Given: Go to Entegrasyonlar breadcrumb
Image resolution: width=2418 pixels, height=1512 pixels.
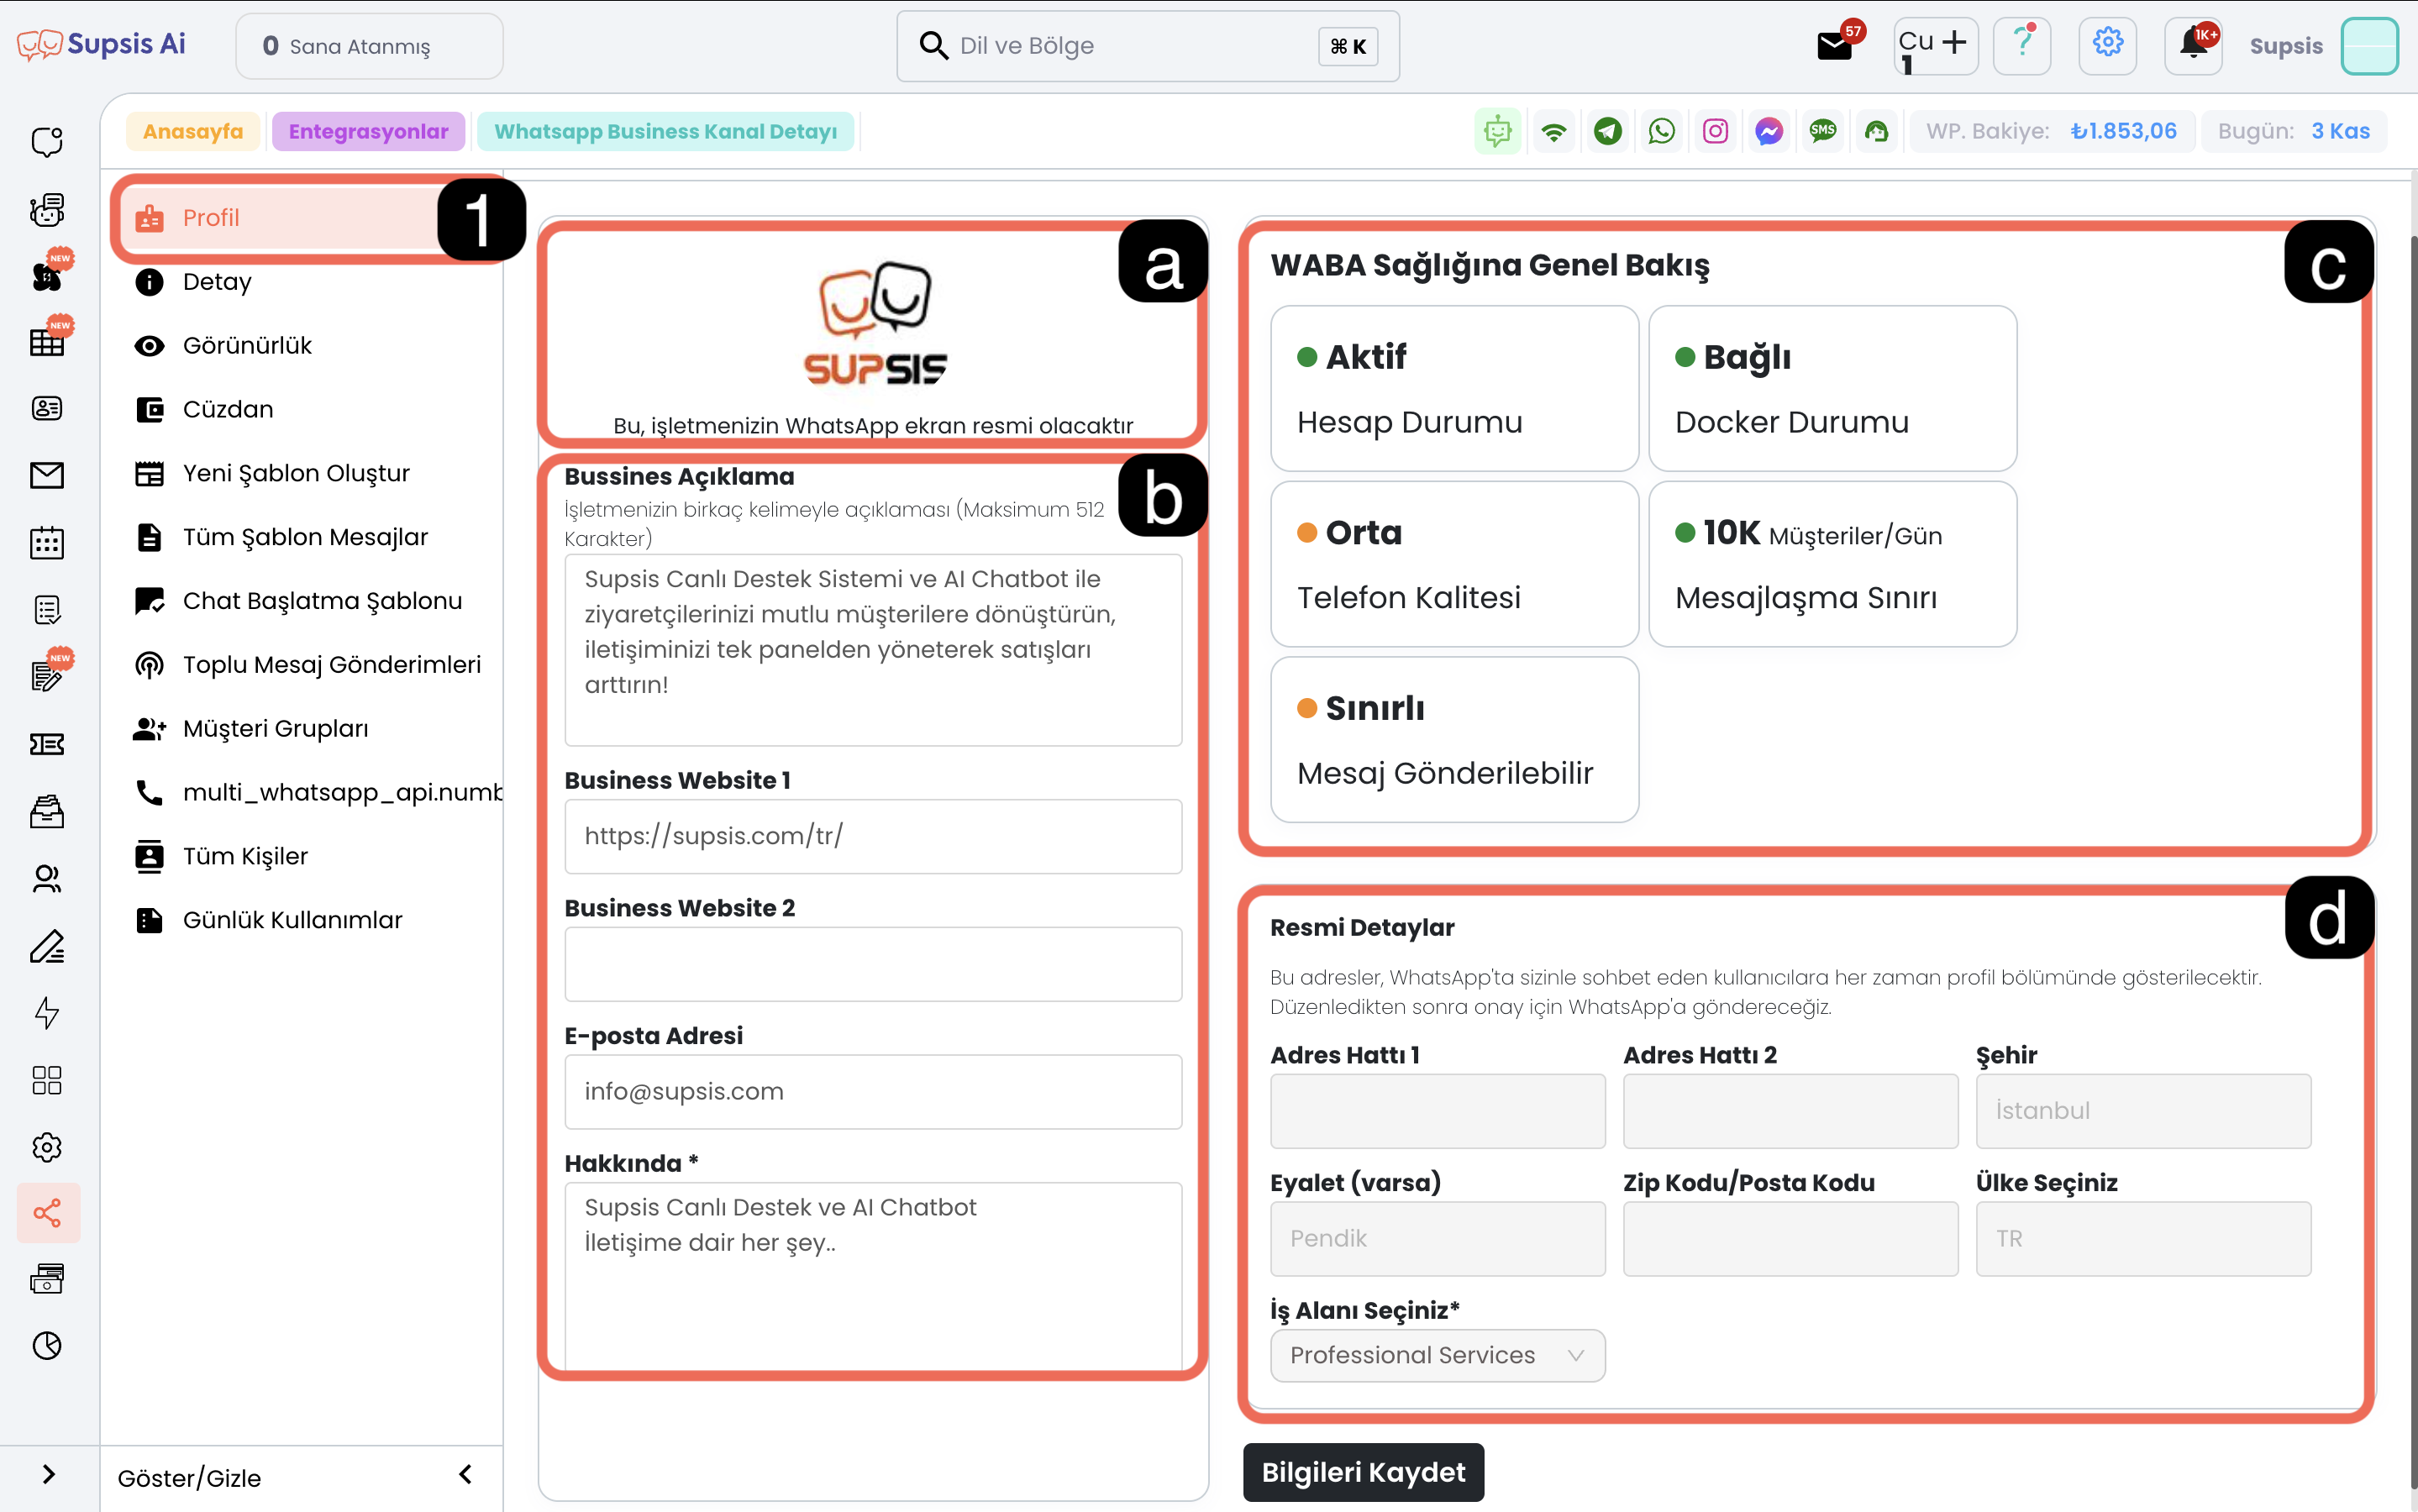Looking at the screenshot, I should [368, 131].
